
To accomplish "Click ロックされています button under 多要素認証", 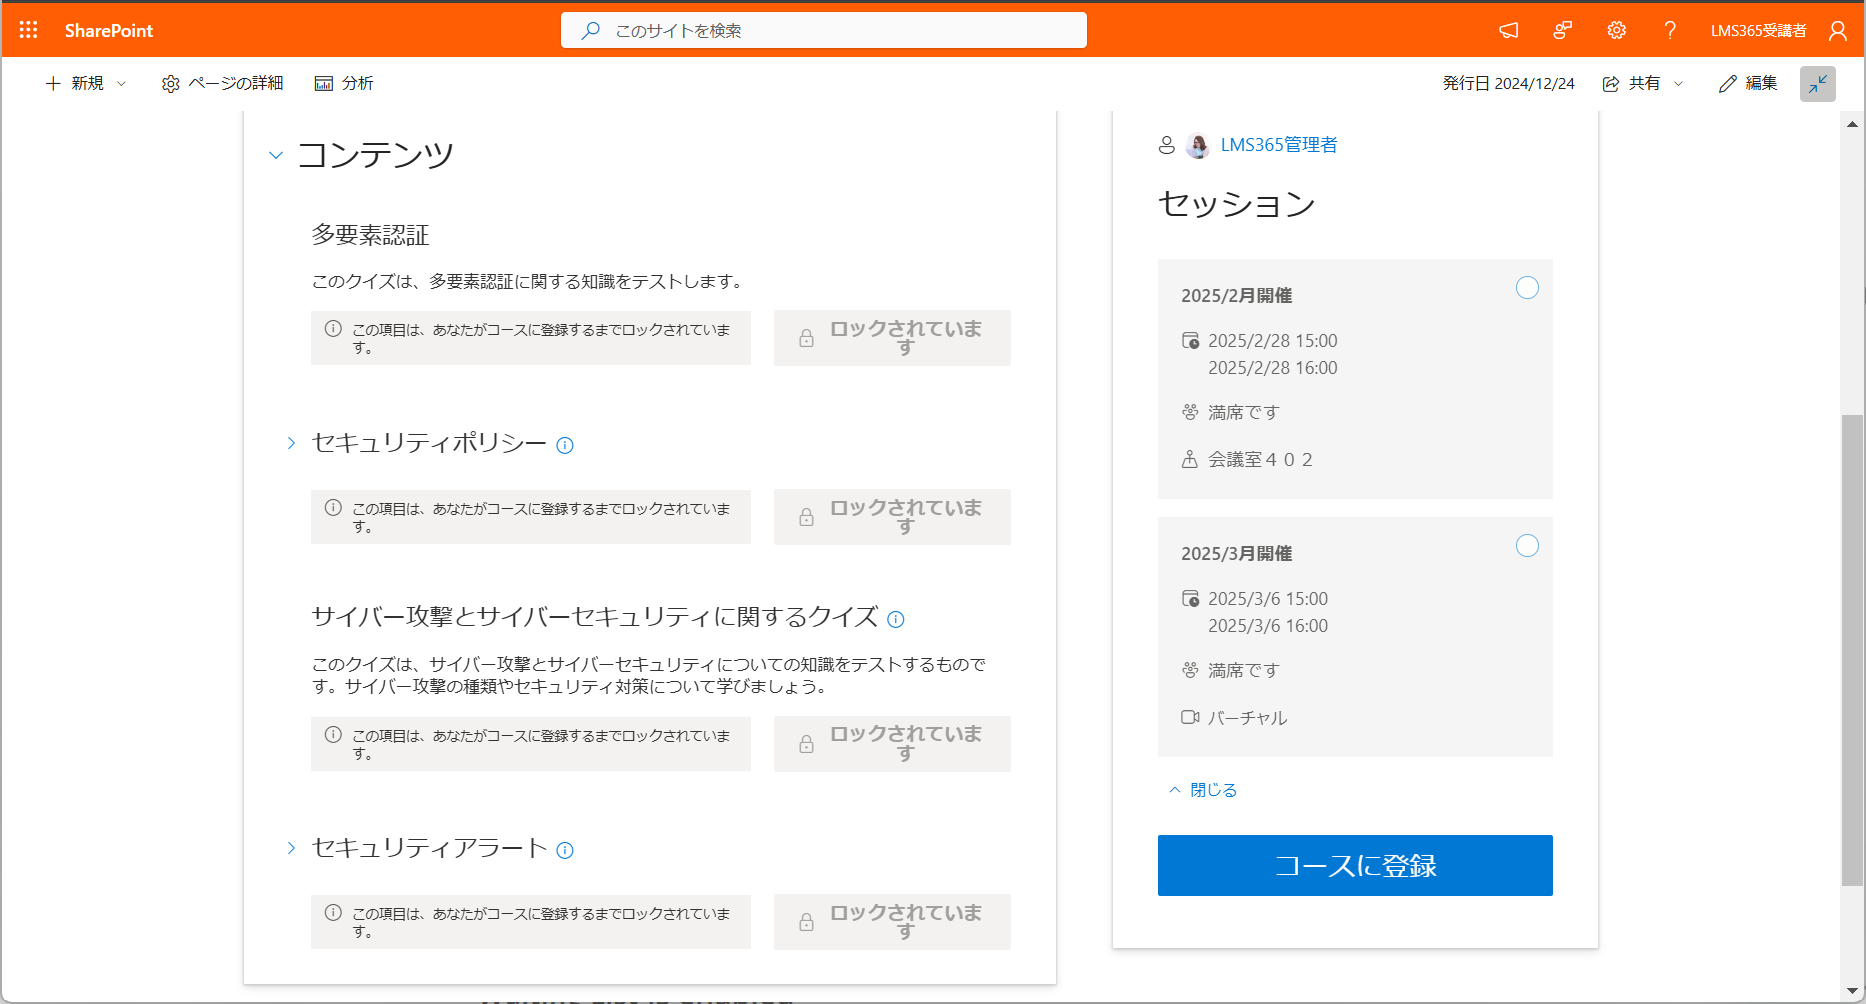I will click(892, 338).
